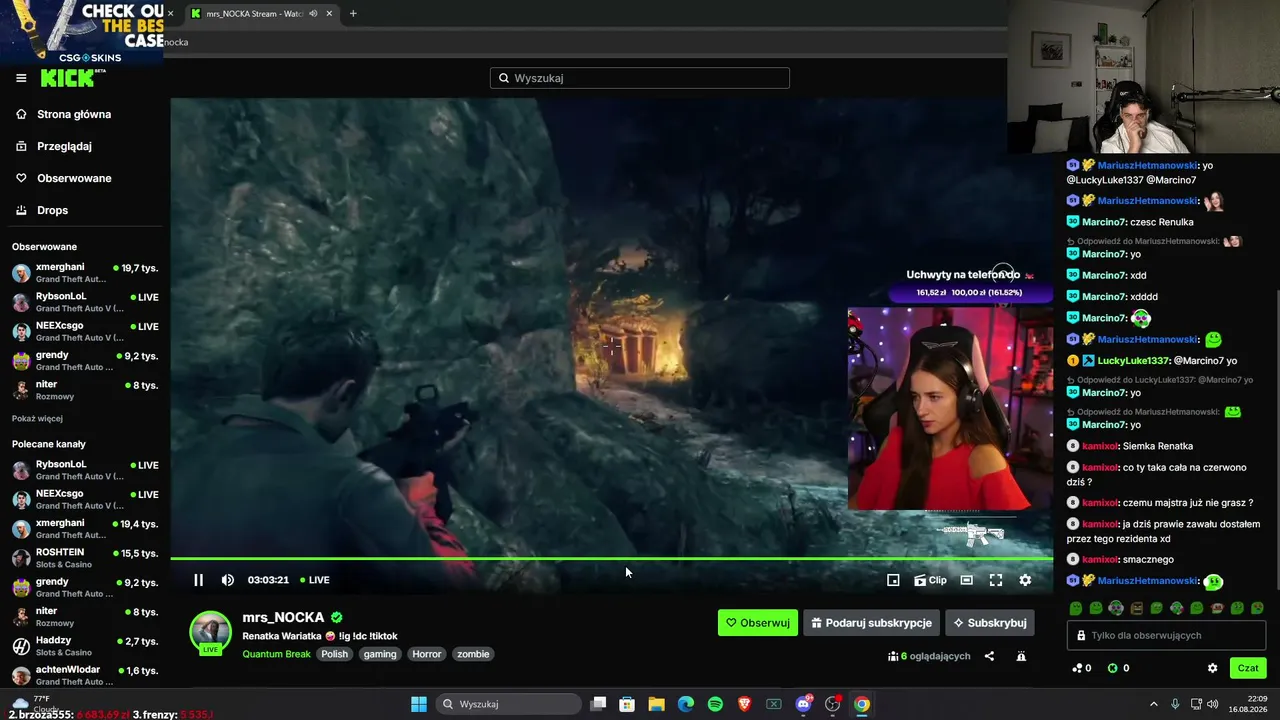Viewport: 1280px width, 720px height.
Task: Pause the mrs_NOCKA stream playback
Action: point(198,580)
